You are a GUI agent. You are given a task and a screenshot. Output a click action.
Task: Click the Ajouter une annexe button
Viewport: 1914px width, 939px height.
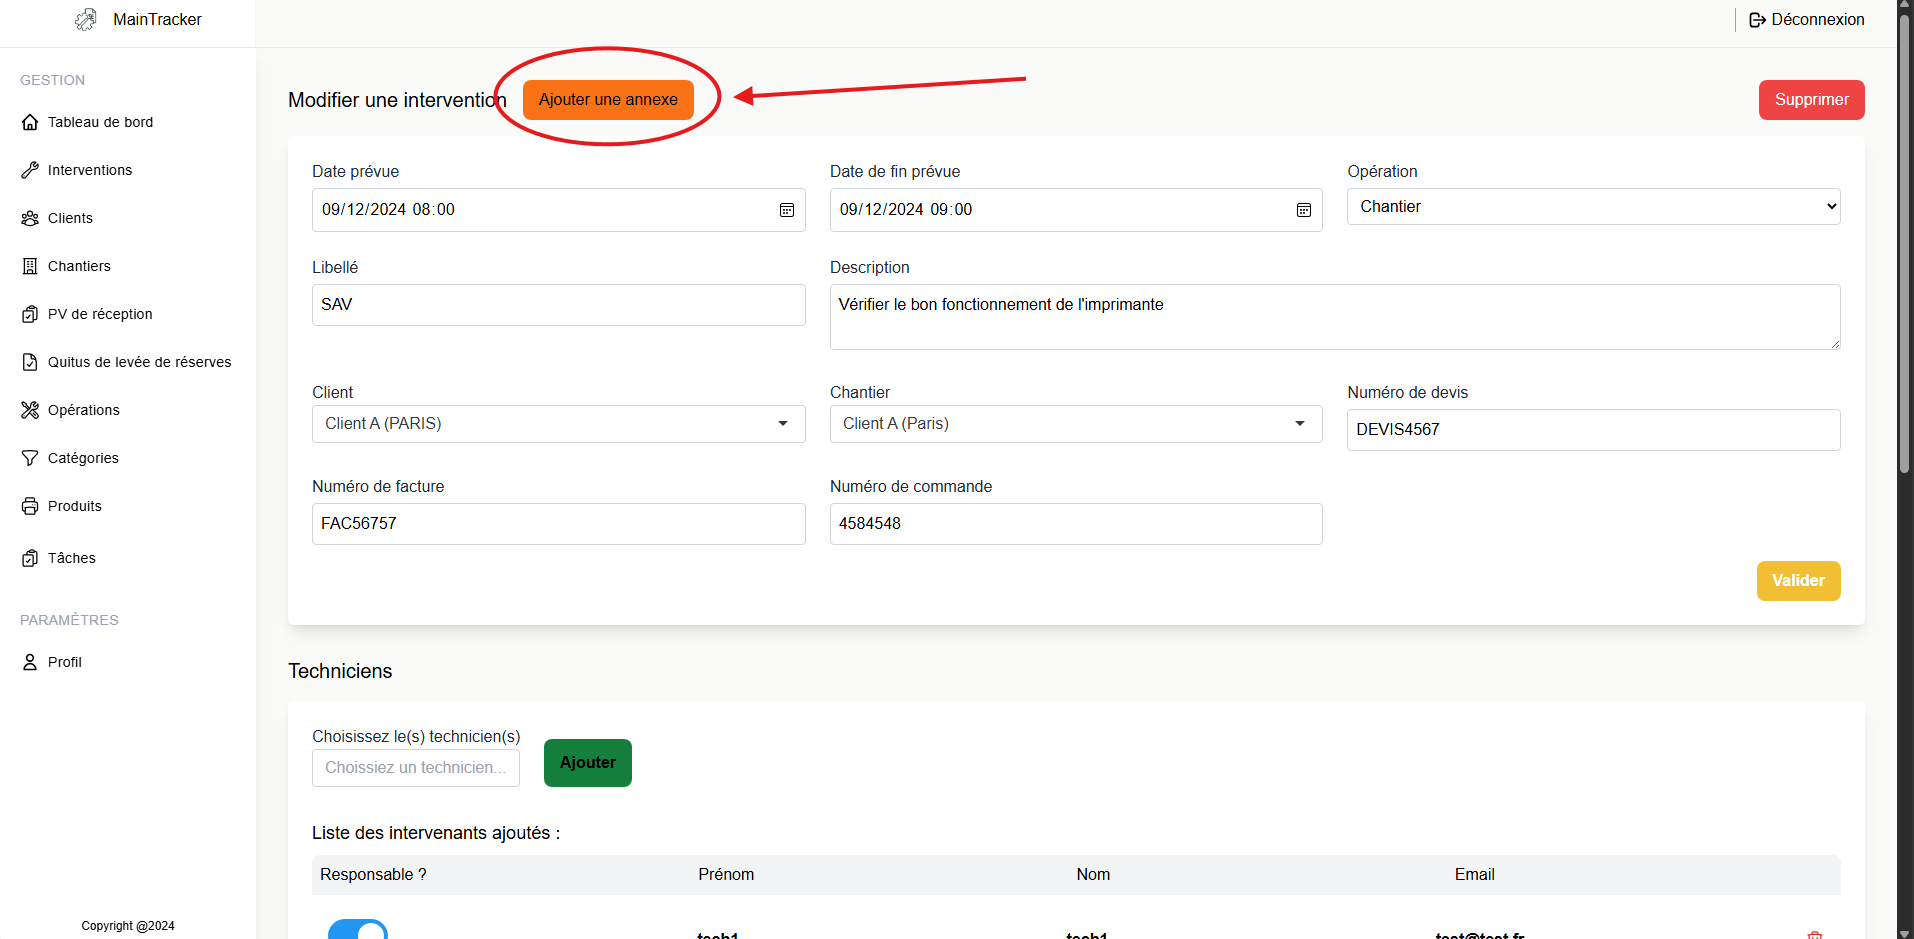608,100
